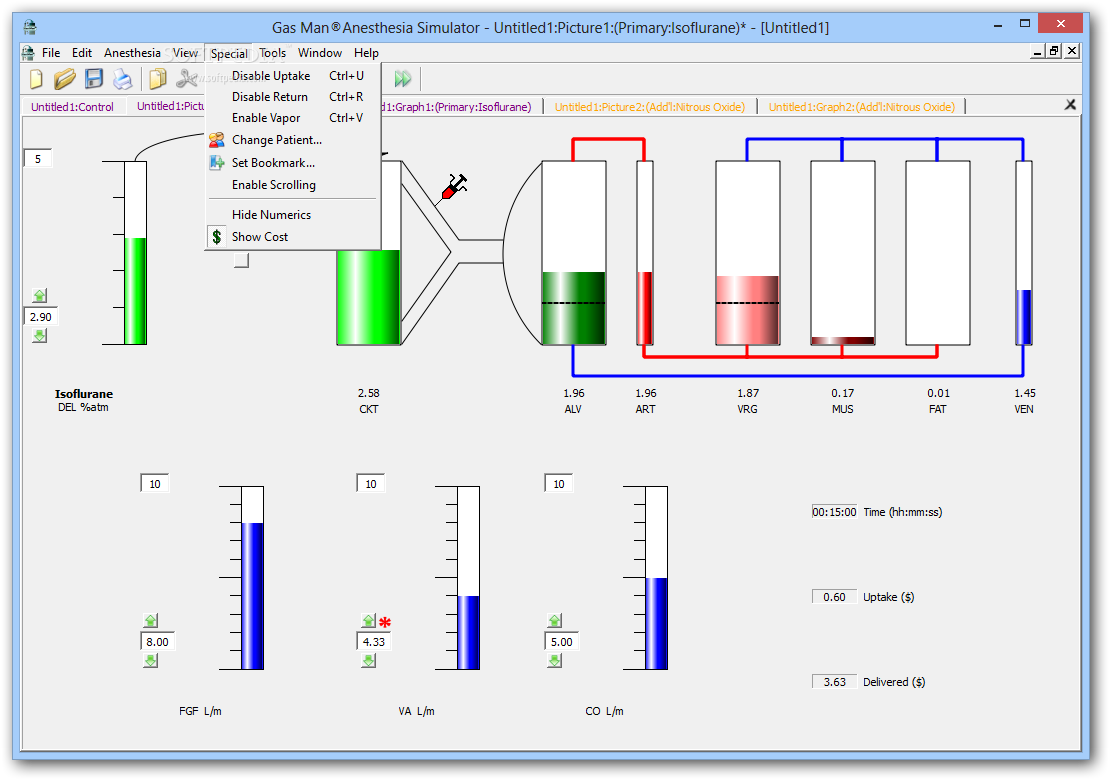Screen dimensions: 1110x780
Task: Select Enable Vapor menu entry
Action: coord(293,118)
